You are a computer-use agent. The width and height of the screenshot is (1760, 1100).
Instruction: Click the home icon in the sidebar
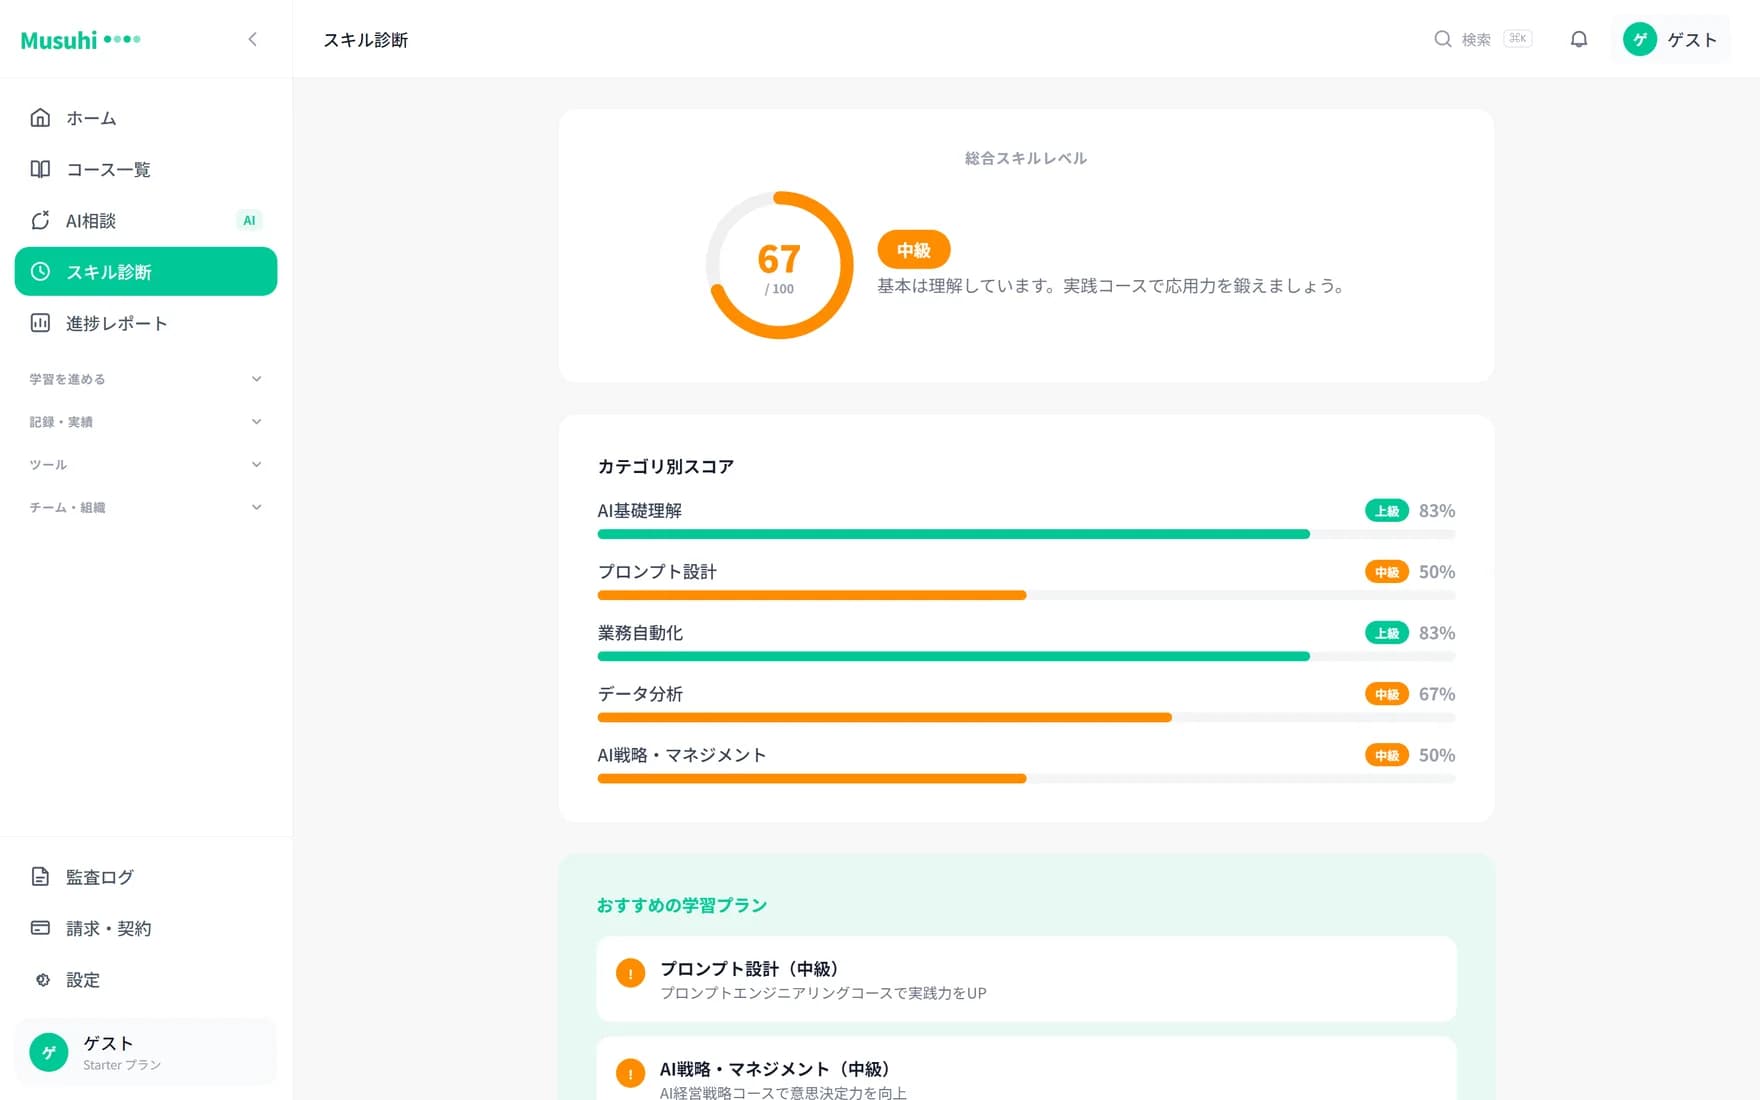click(x=40, y=118)
